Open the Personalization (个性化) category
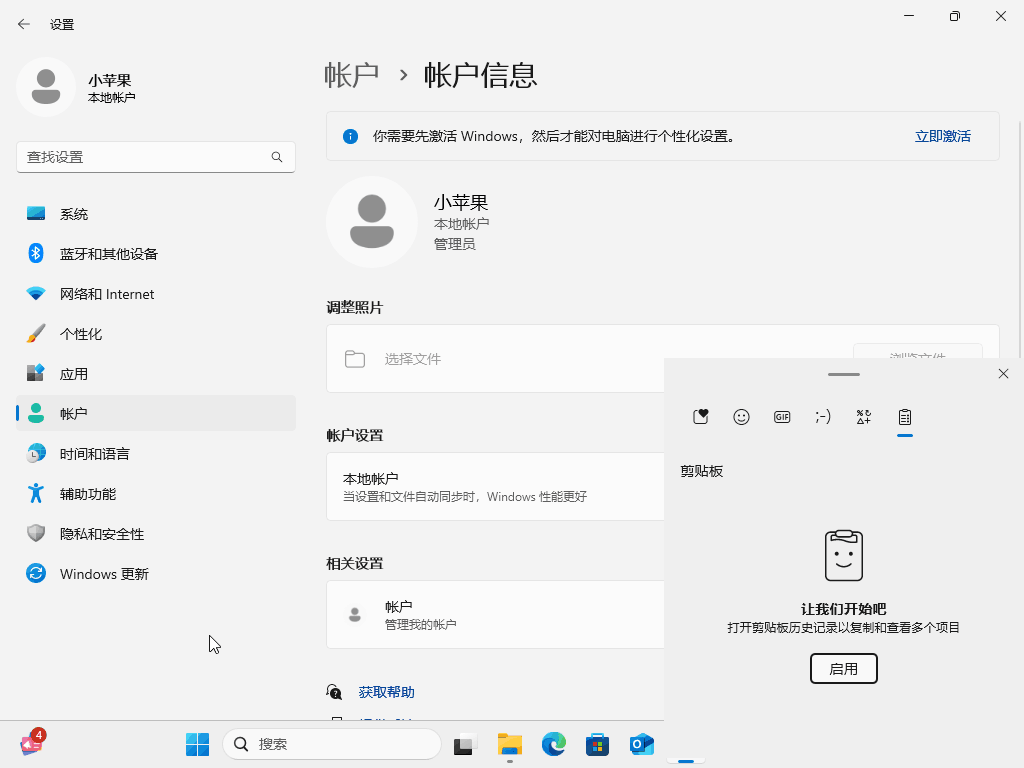The image size is (1024, 768). pyautogui.click(x=155, y=334)
